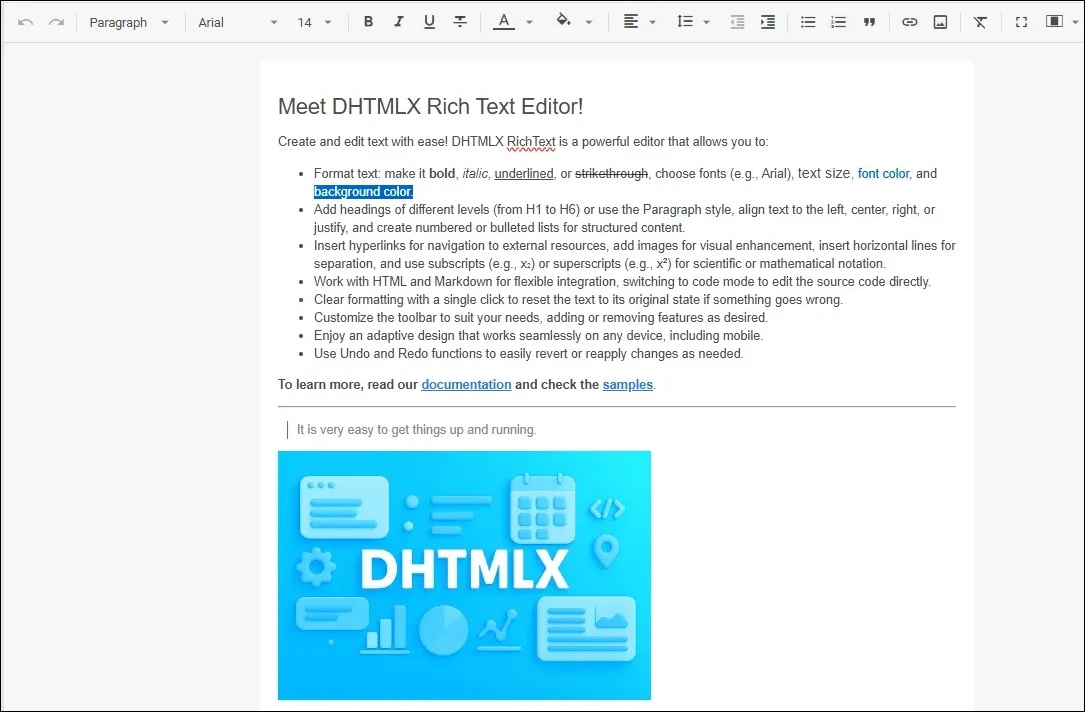Click the heading 'Meet DHTMLX Rich Text Editor!'
The image size is (1085, 712).
[x=430, y=107]
